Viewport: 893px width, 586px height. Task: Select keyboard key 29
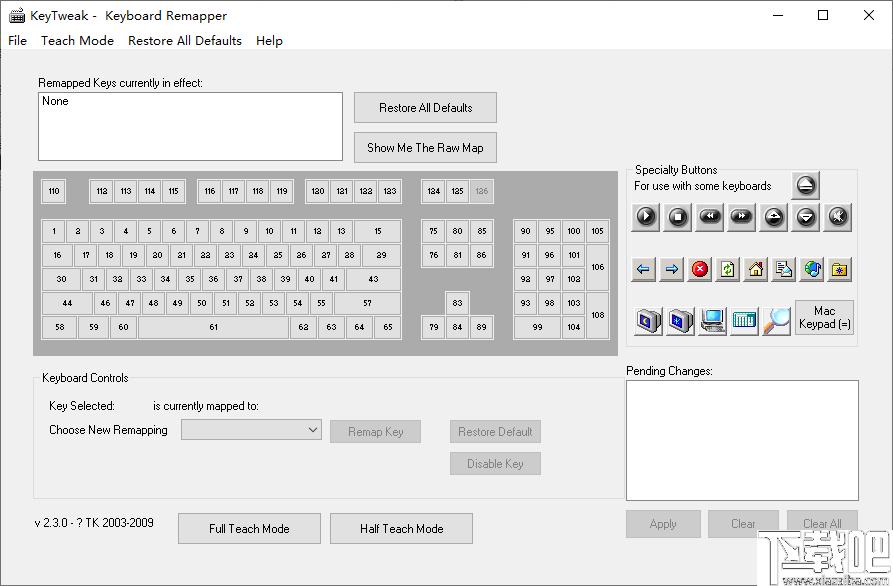pyautogui.click(x=382, y=255)
